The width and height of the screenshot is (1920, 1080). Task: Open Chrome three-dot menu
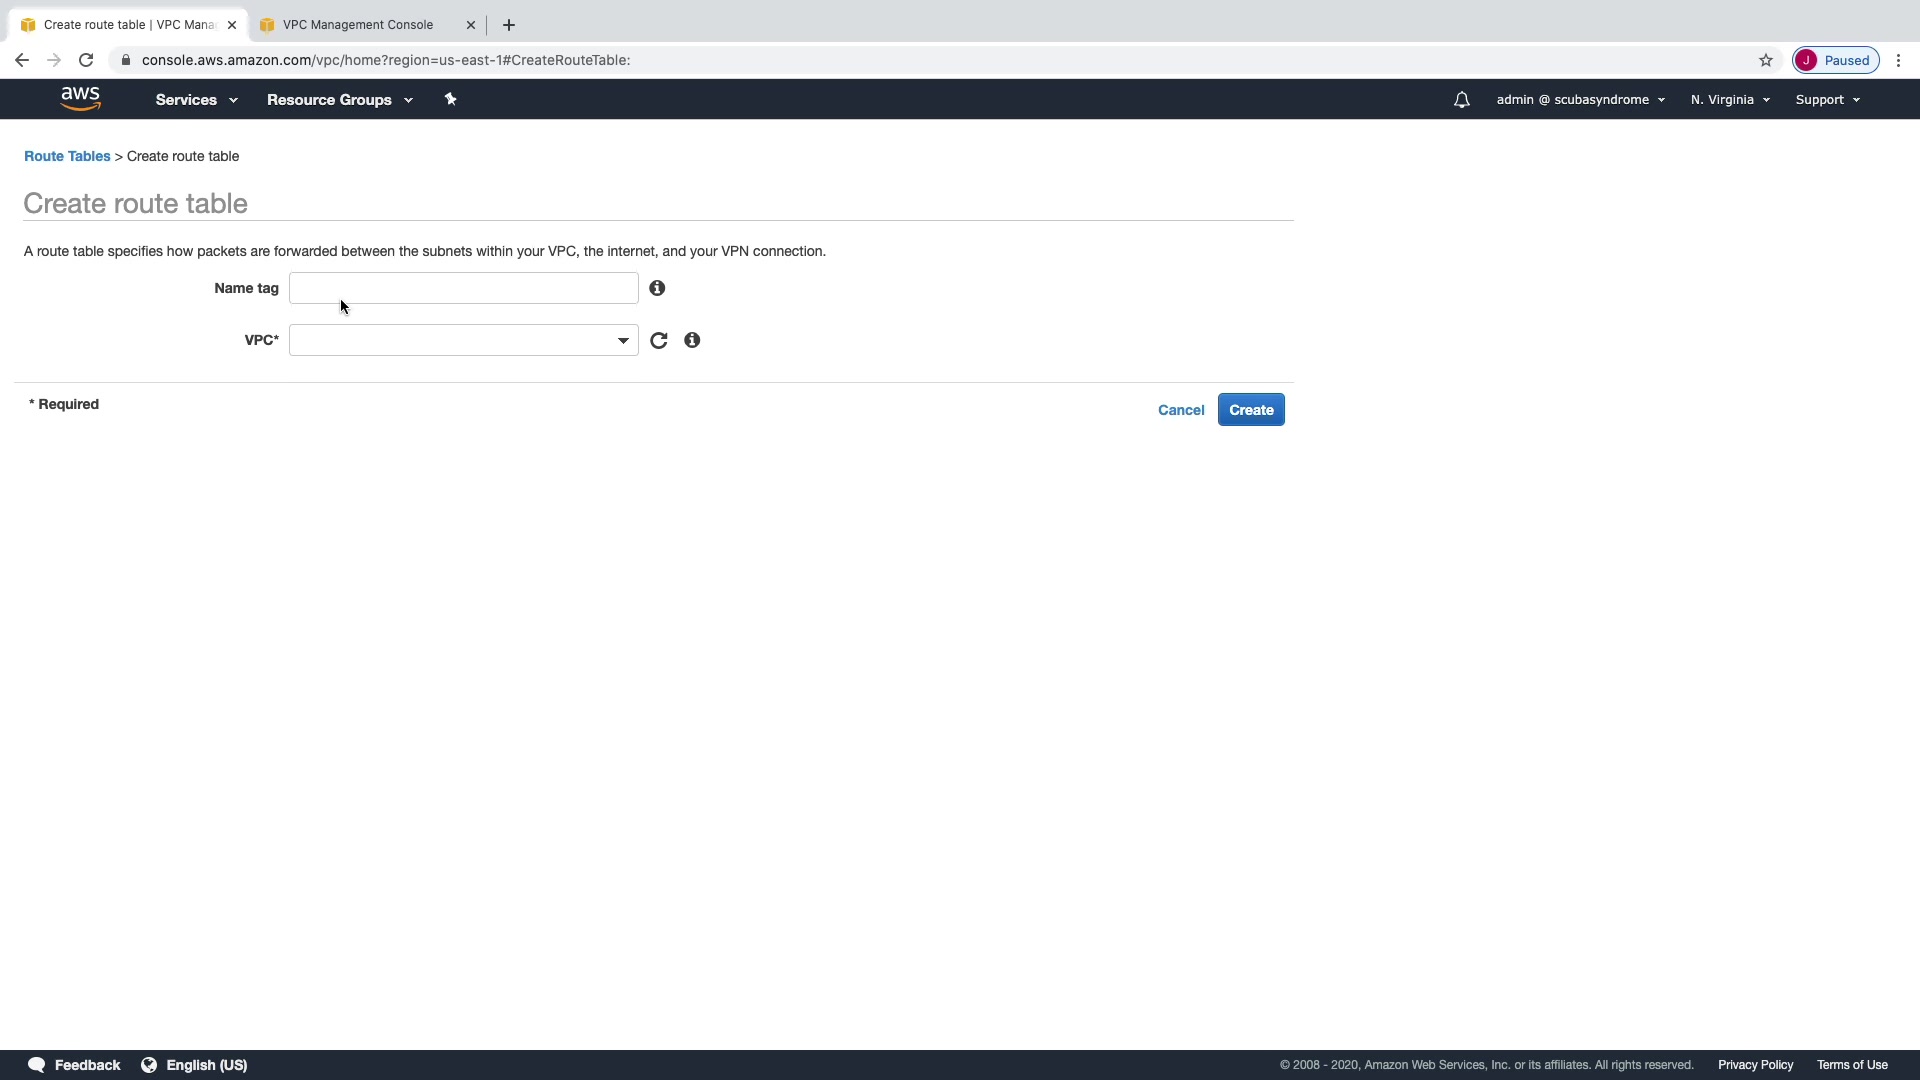click(1898, 60)
